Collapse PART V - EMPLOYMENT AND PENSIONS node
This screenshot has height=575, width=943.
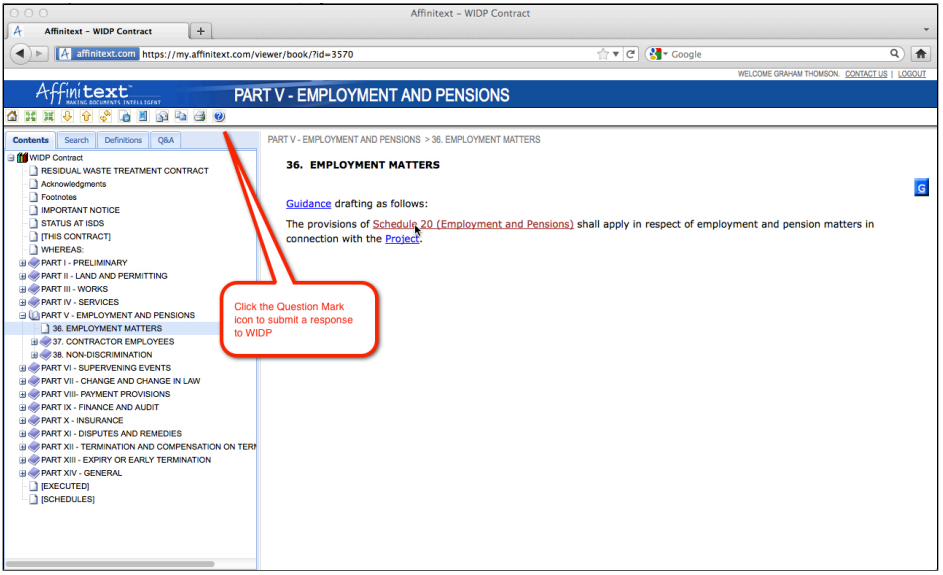(x=23, y=316)
